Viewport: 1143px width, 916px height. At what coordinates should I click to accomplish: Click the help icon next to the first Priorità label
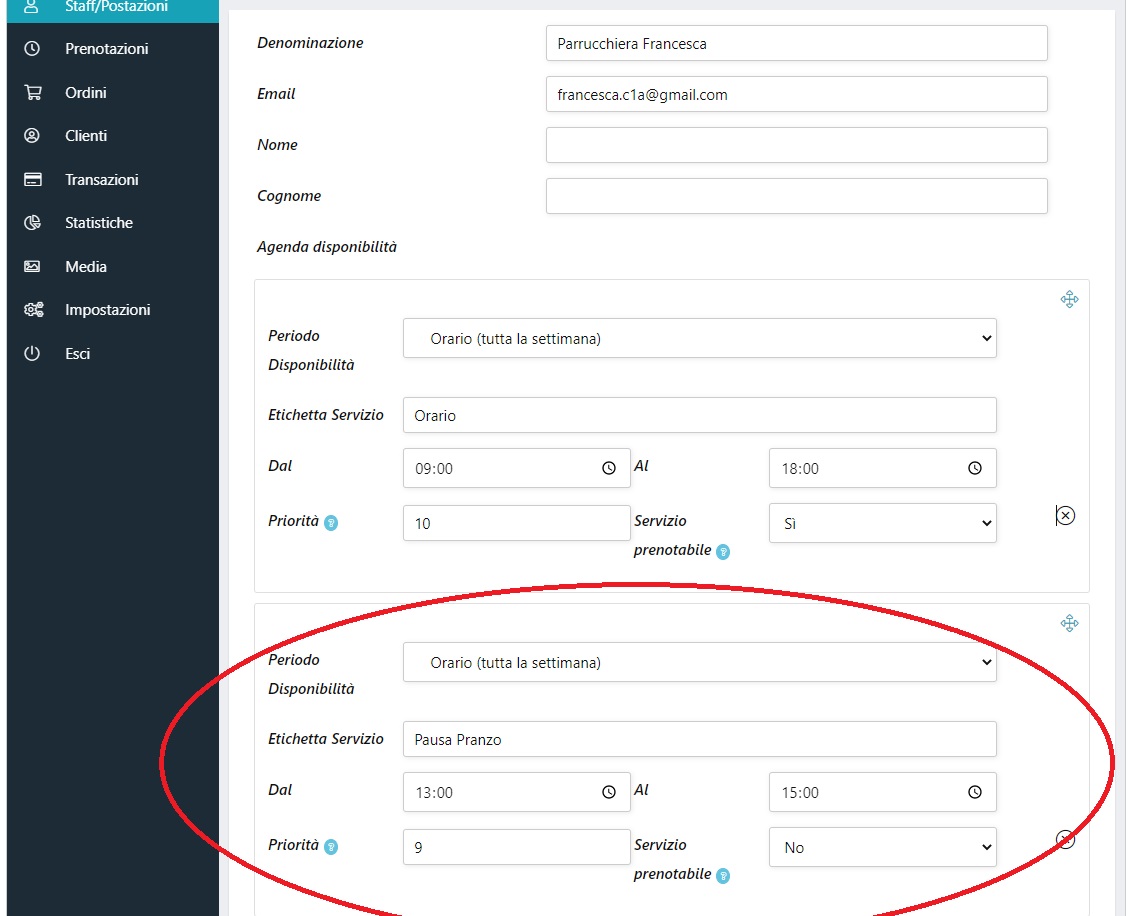coord(331,523)
